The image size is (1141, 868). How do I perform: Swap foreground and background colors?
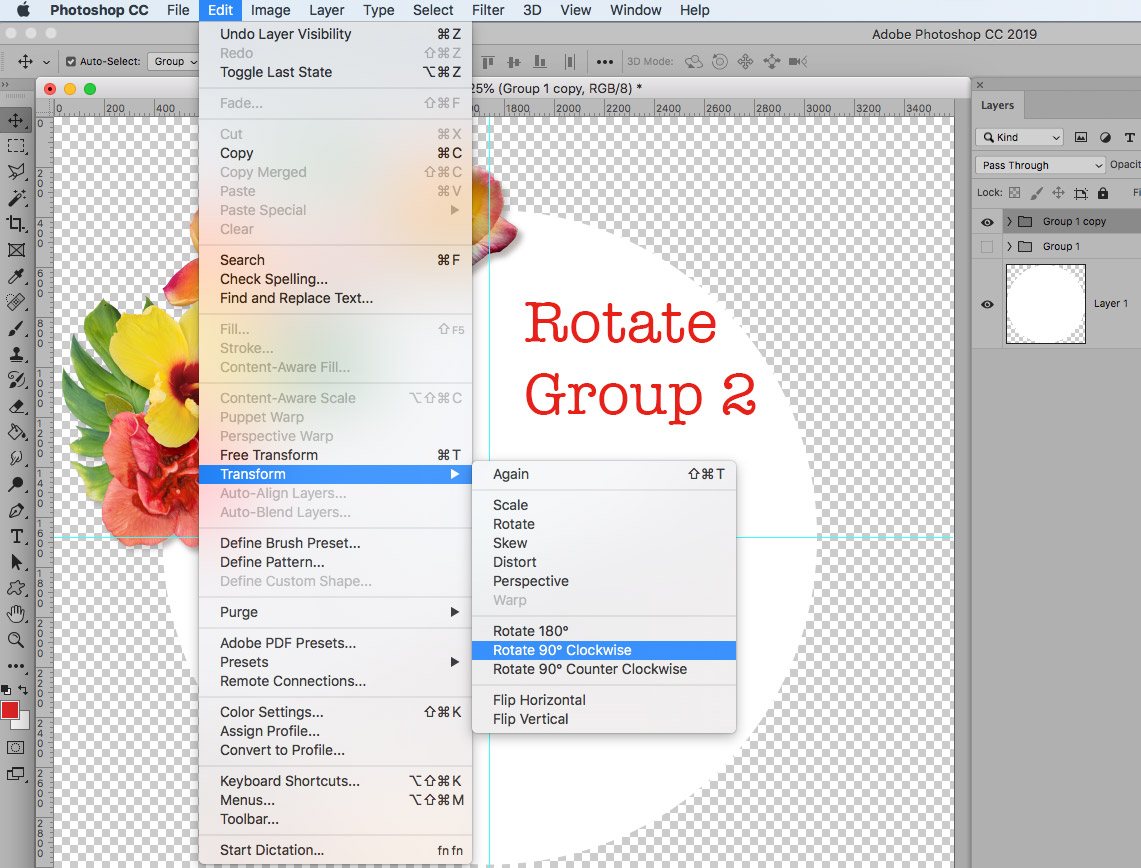point(23,689)
